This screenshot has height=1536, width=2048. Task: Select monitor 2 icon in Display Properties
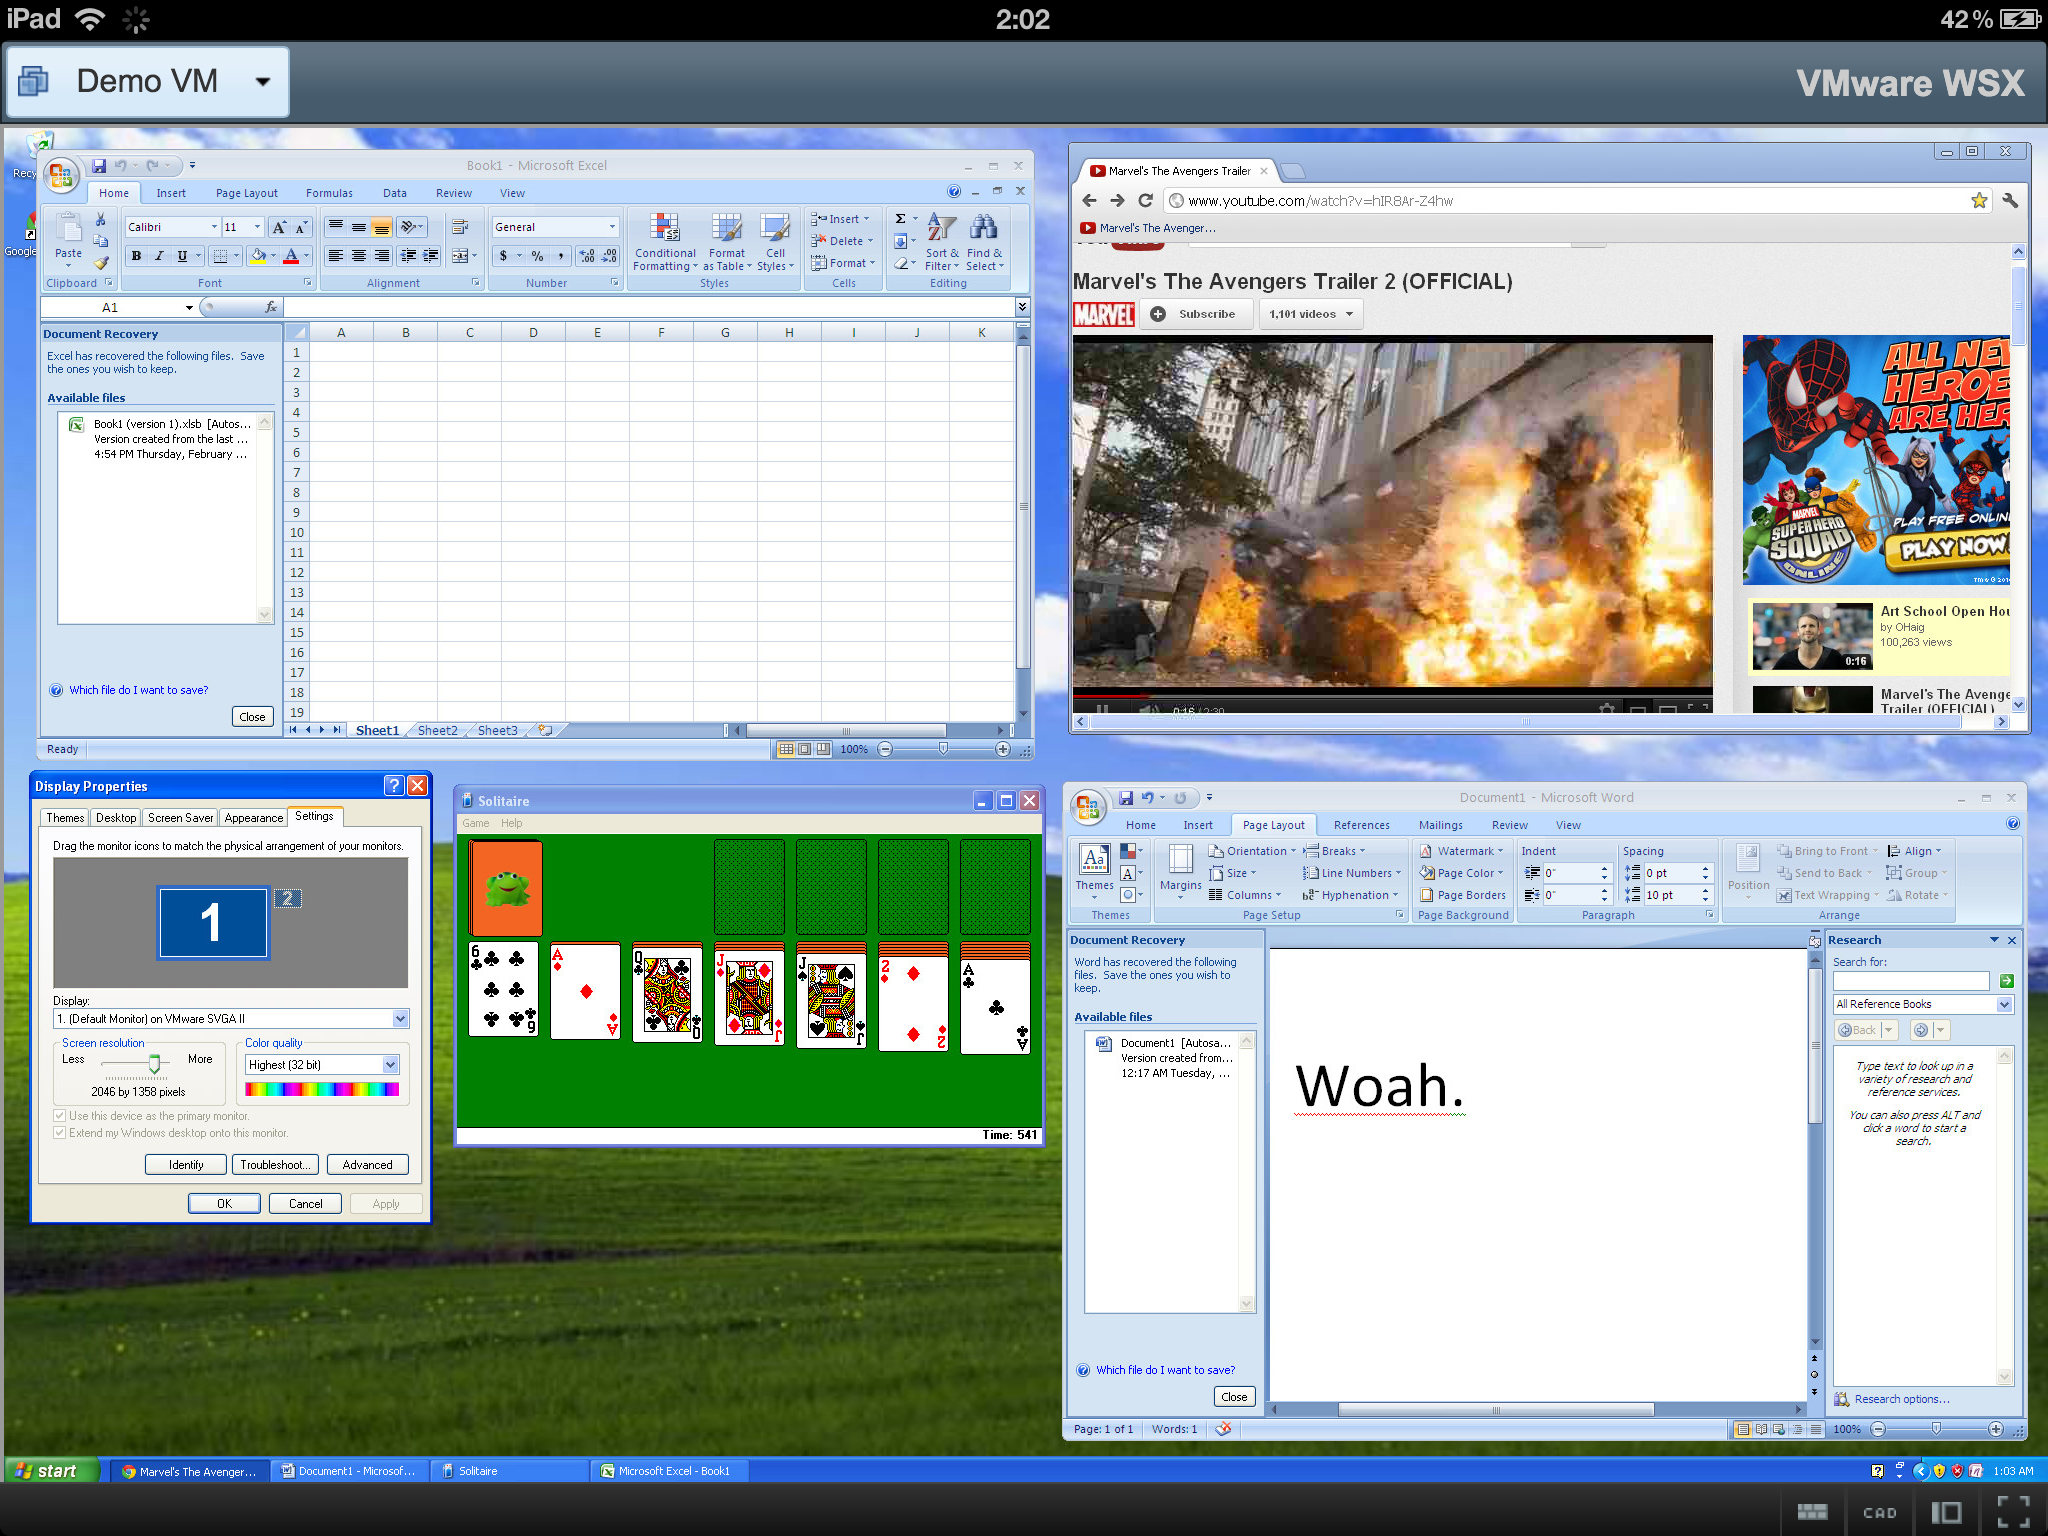[x=287, y=898]
